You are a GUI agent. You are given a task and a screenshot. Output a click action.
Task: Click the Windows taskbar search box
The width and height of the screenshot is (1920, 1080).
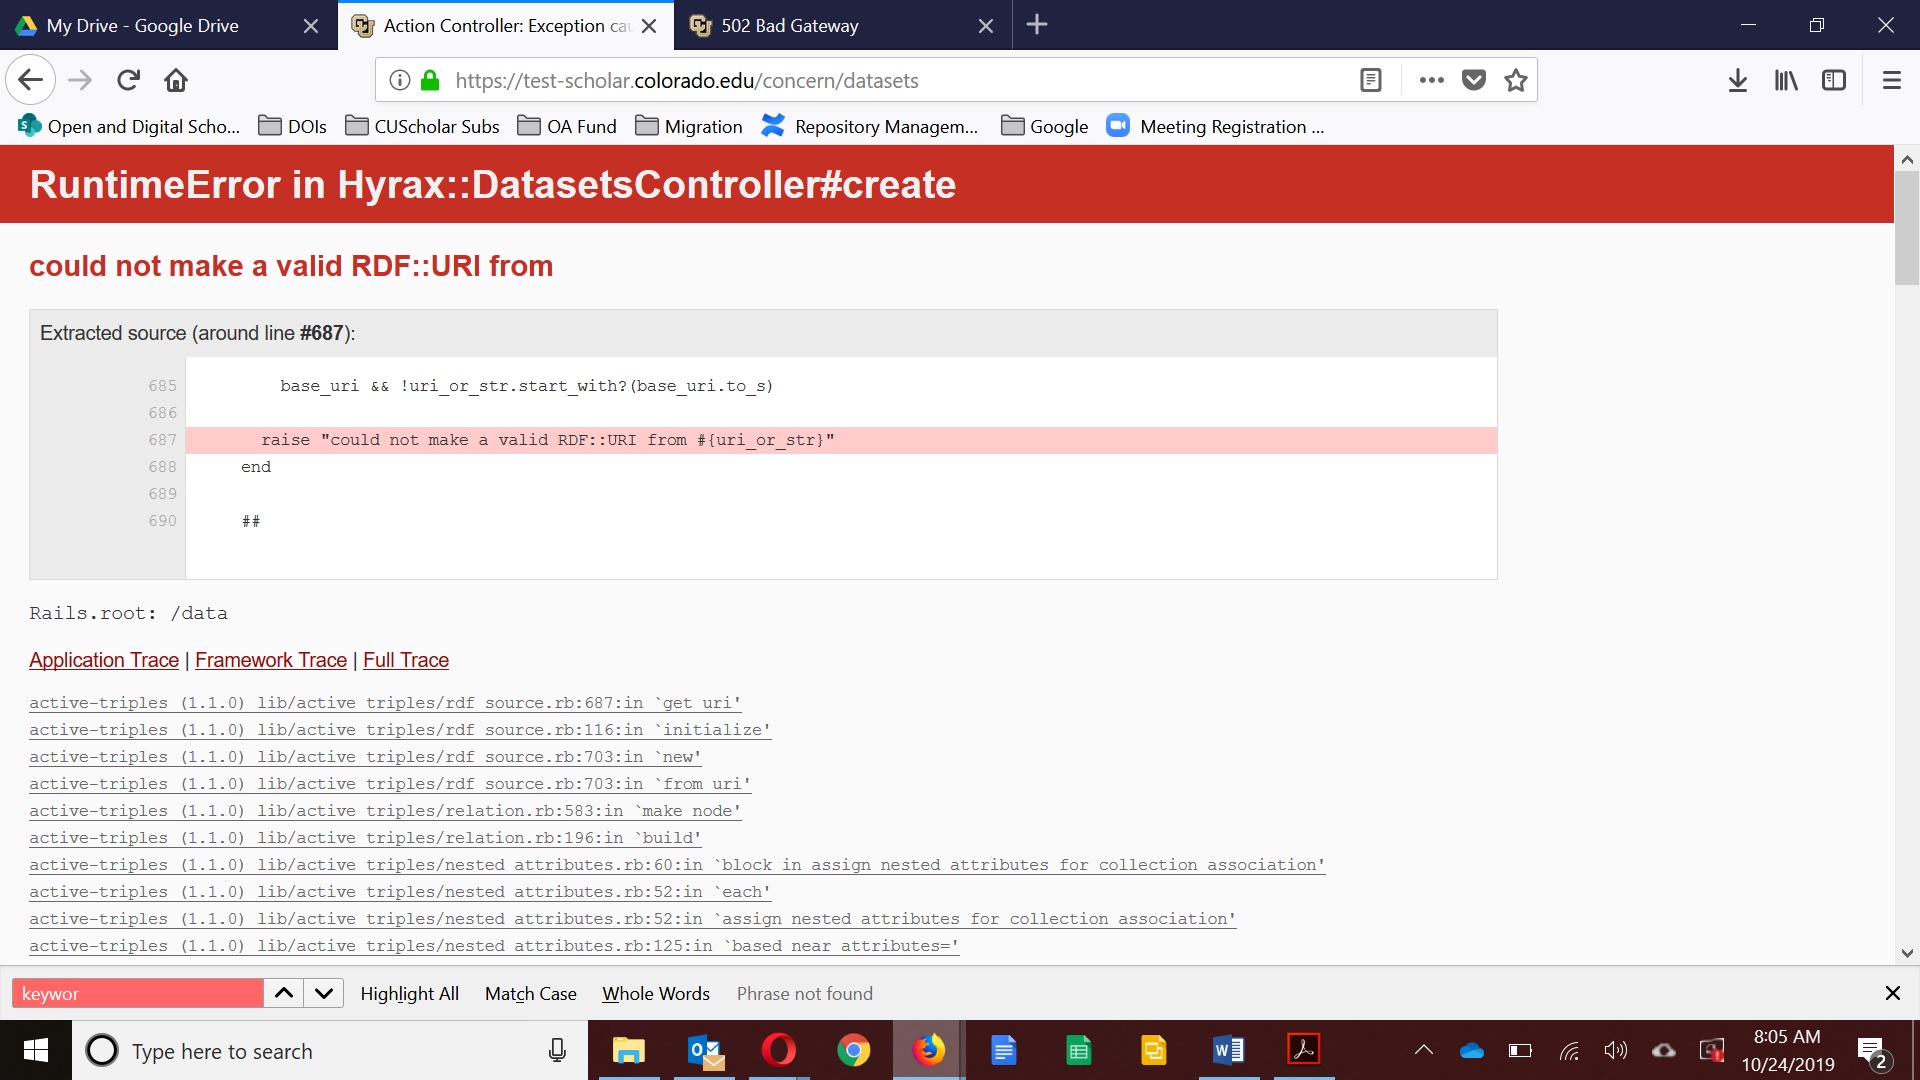point(330,1051)
